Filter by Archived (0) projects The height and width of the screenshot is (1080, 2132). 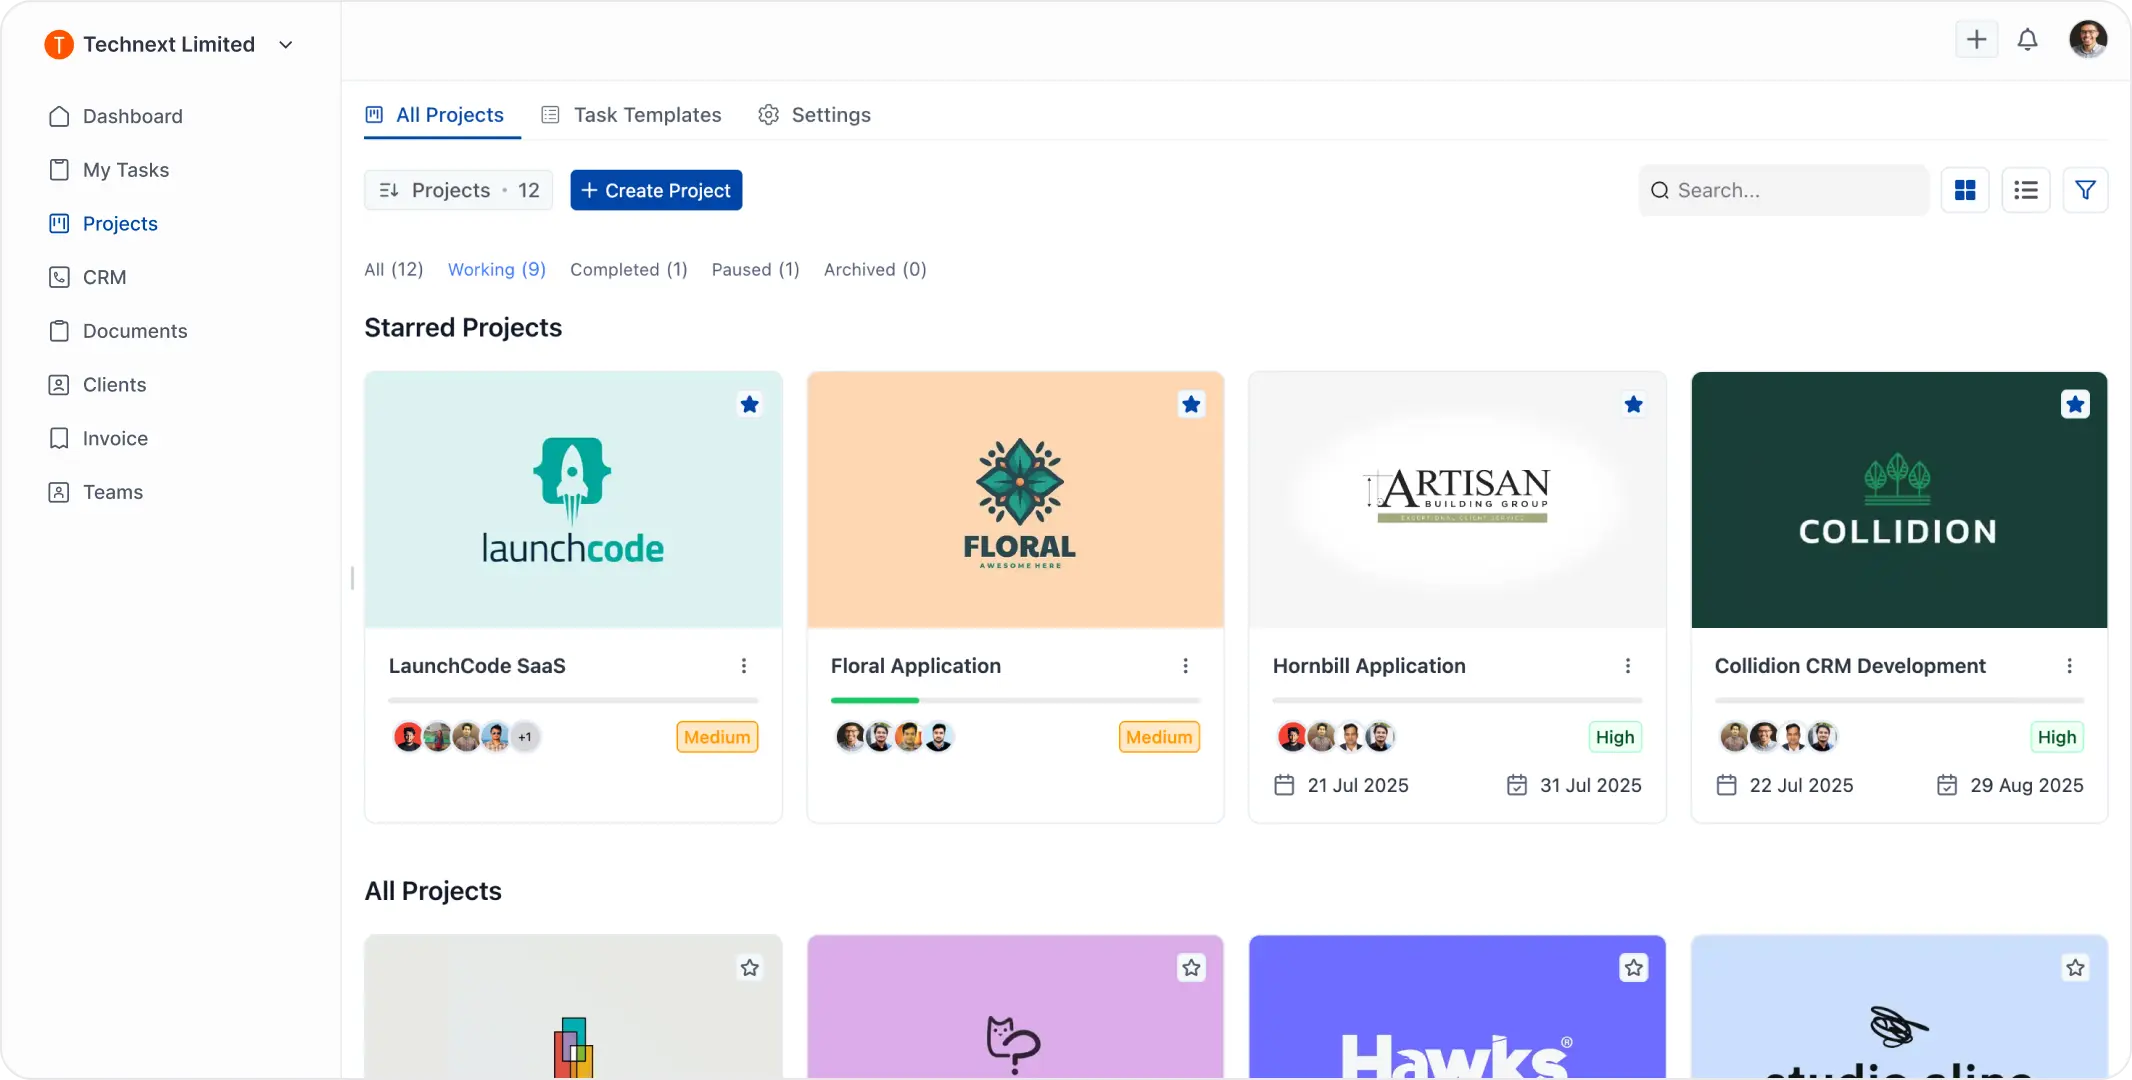point(875,269)
